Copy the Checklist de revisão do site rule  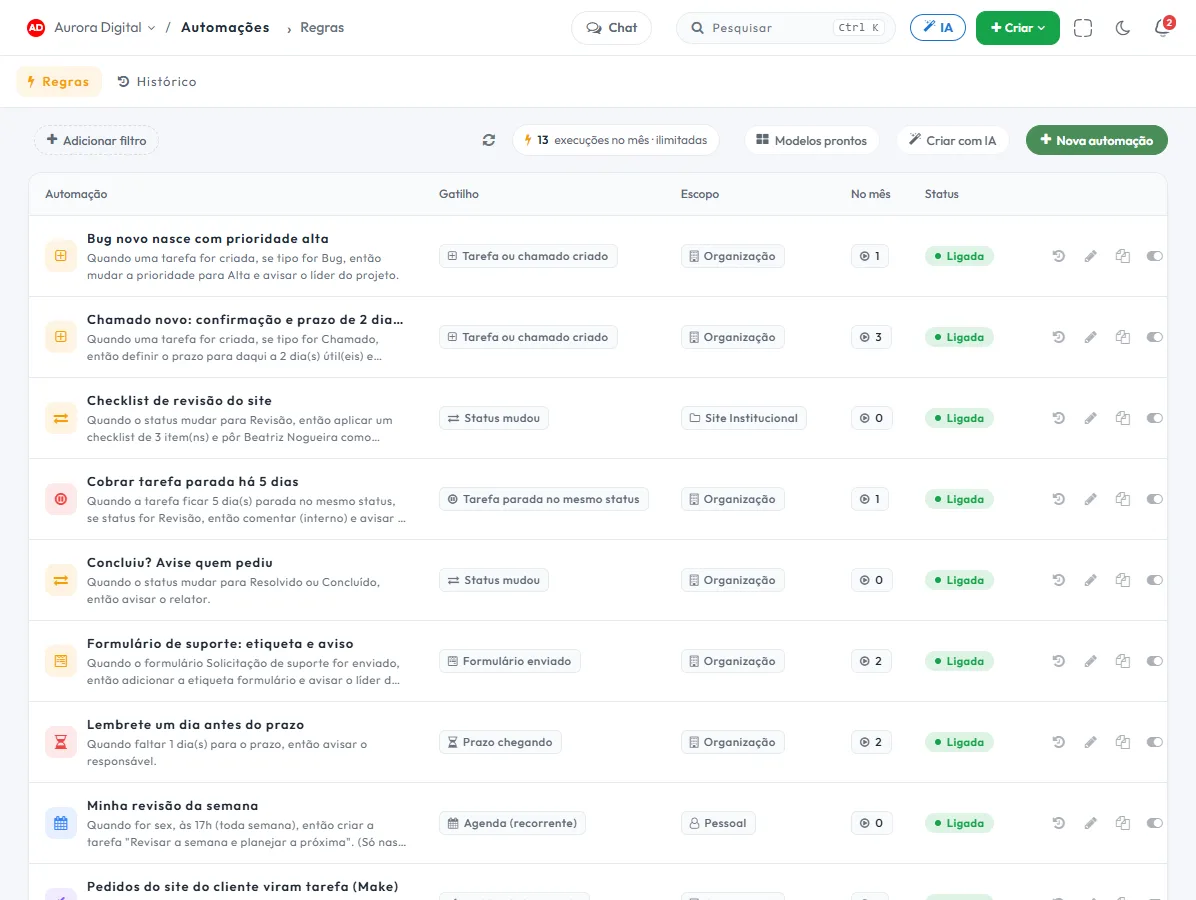click(x=1123, y=418)
